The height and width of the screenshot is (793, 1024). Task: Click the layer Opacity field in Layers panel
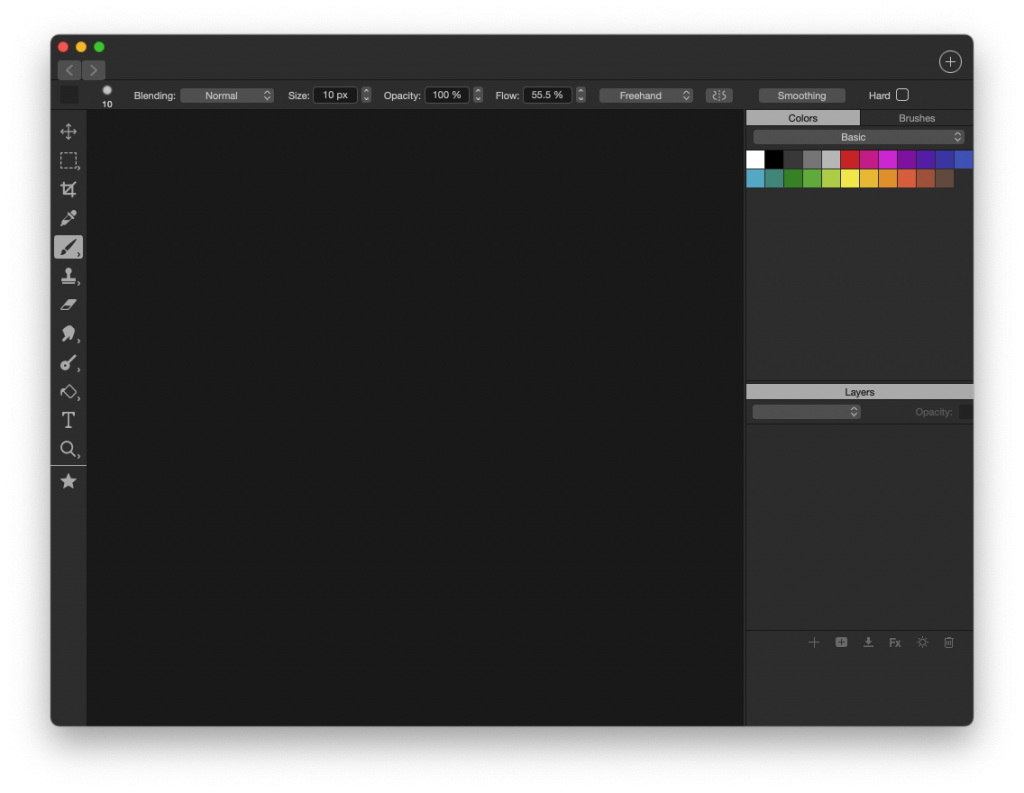coord(966,412)
